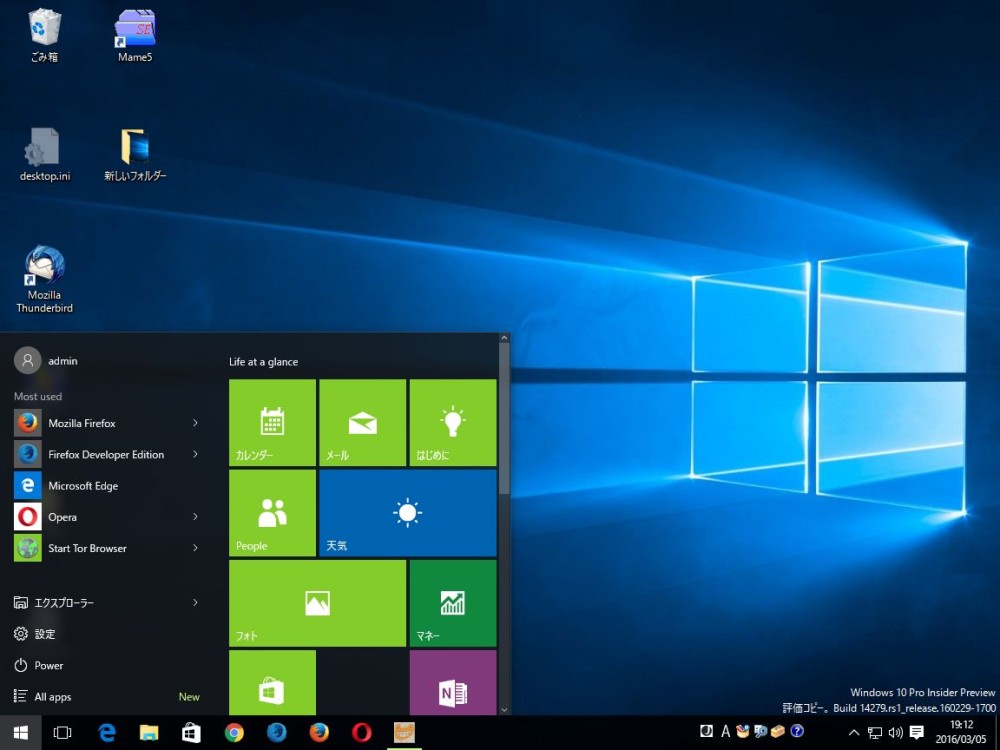Open the Store tile in Start menu
The width and height of the screenshot is (1000, 750).
point(272,683)
